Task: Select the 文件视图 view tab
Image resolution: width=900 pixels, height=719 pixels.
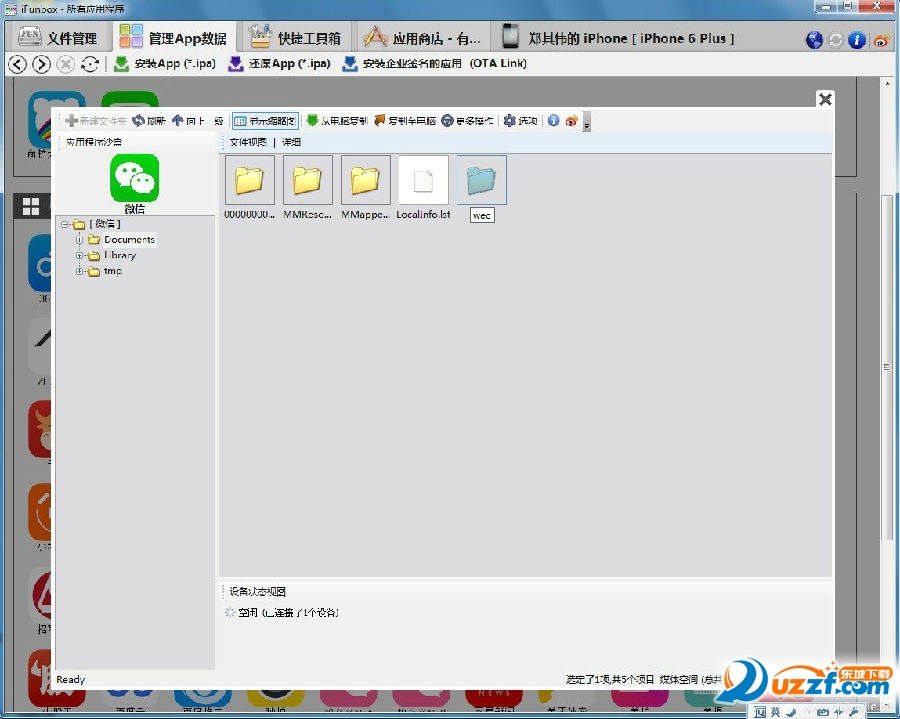Action: pos(248,142)
